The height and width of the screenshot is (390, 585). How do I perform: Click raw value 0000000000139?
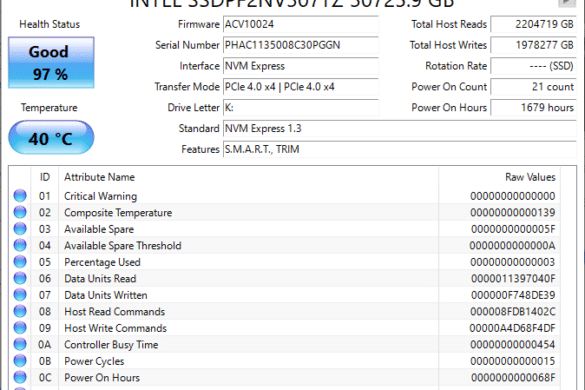[513, 213]
